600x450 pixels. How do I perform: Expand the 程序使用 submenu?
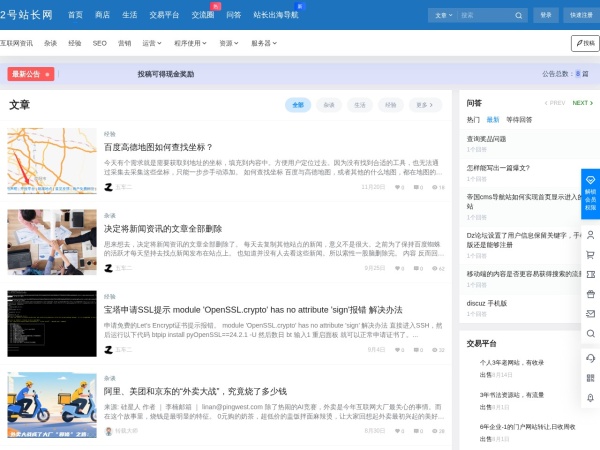190,43
